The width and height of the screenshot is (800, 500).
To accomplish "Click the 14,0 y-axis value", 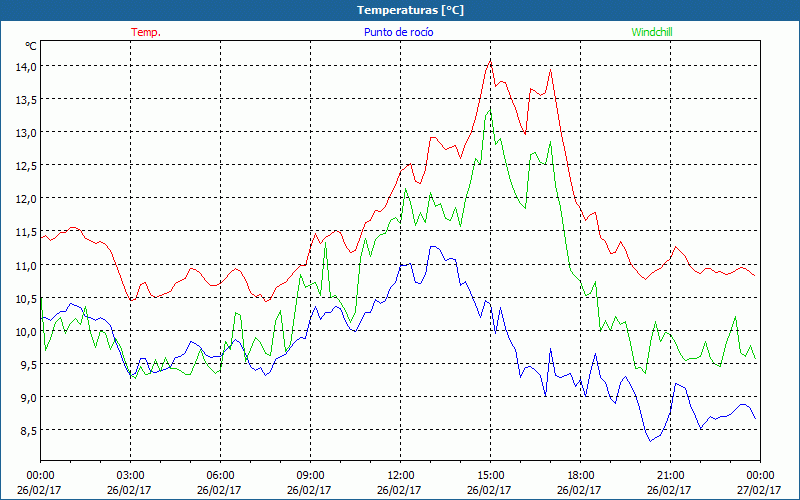I will (x=26, y=66).
